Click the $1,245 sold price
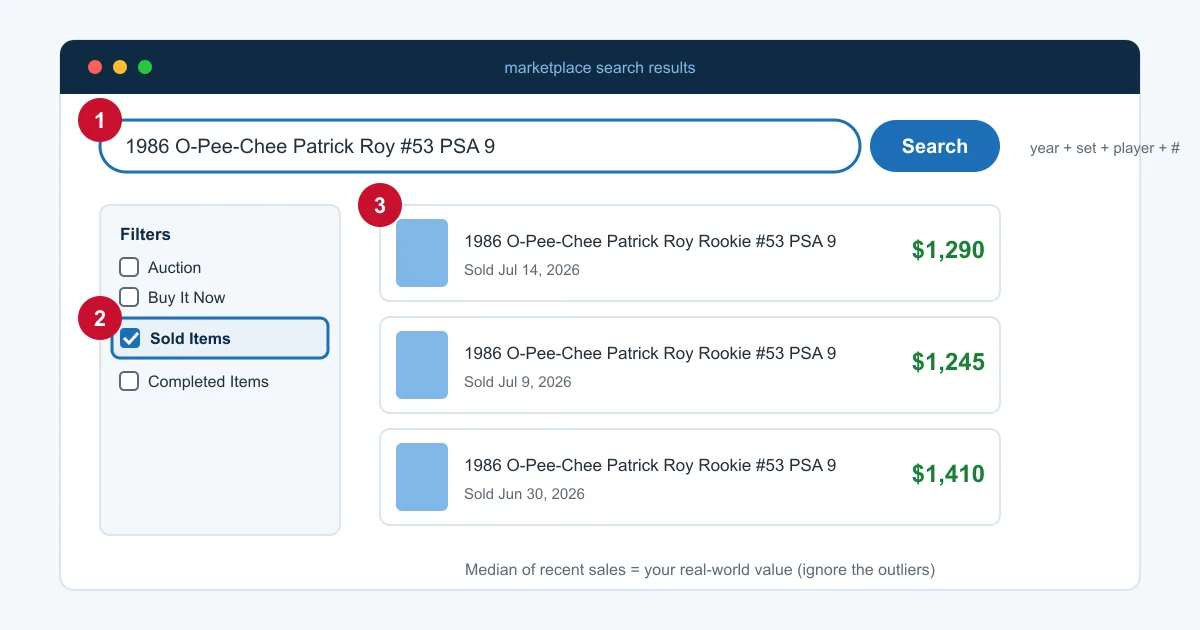This screenshot has width=1200, height=630. 948,362
